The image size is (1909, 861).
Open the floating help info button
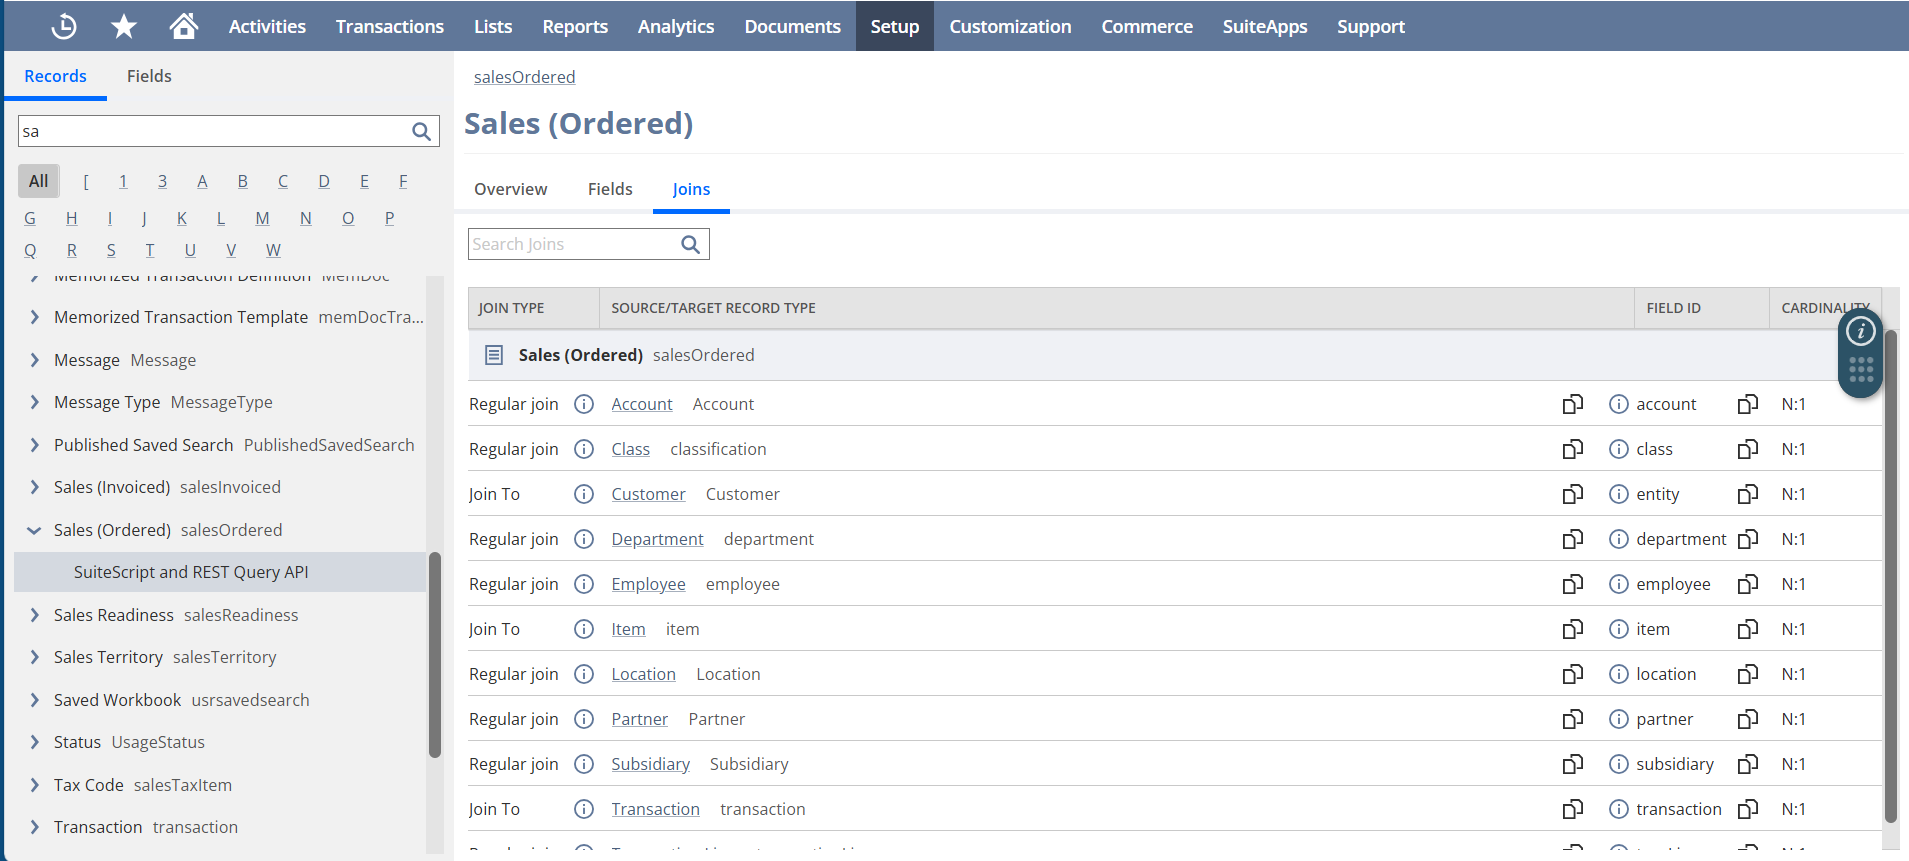(x=1860, y=331)
